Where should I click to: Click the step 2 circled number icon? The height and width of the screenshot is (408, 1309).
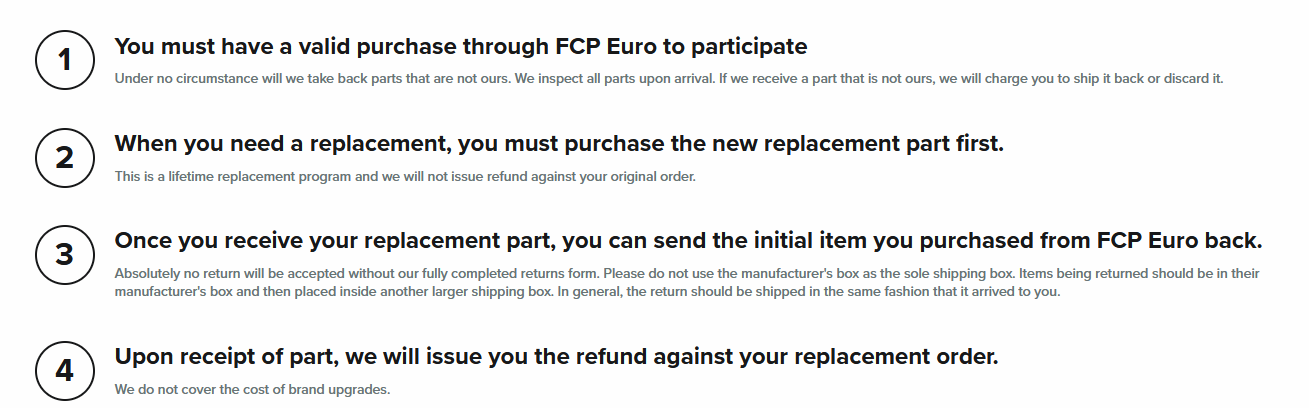(65, 159)
